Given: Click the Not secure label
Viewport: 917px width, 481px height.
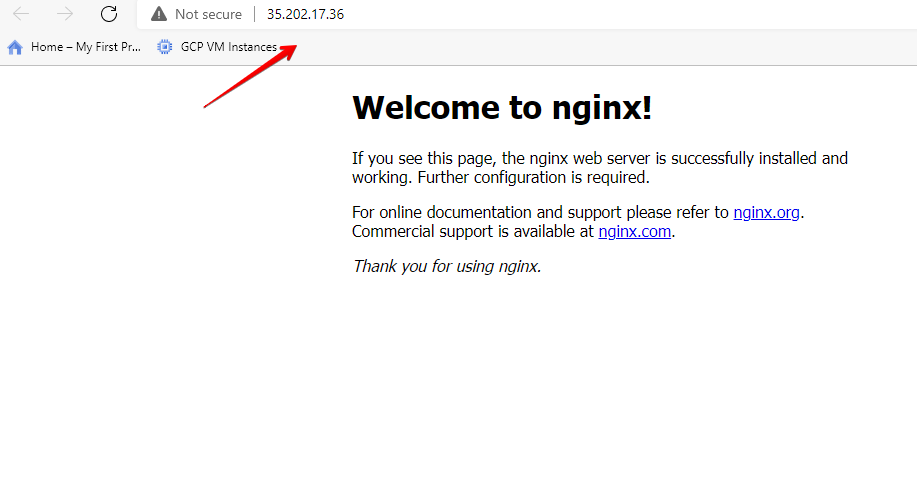Looking at the screenshot, I should pos(208,14).
